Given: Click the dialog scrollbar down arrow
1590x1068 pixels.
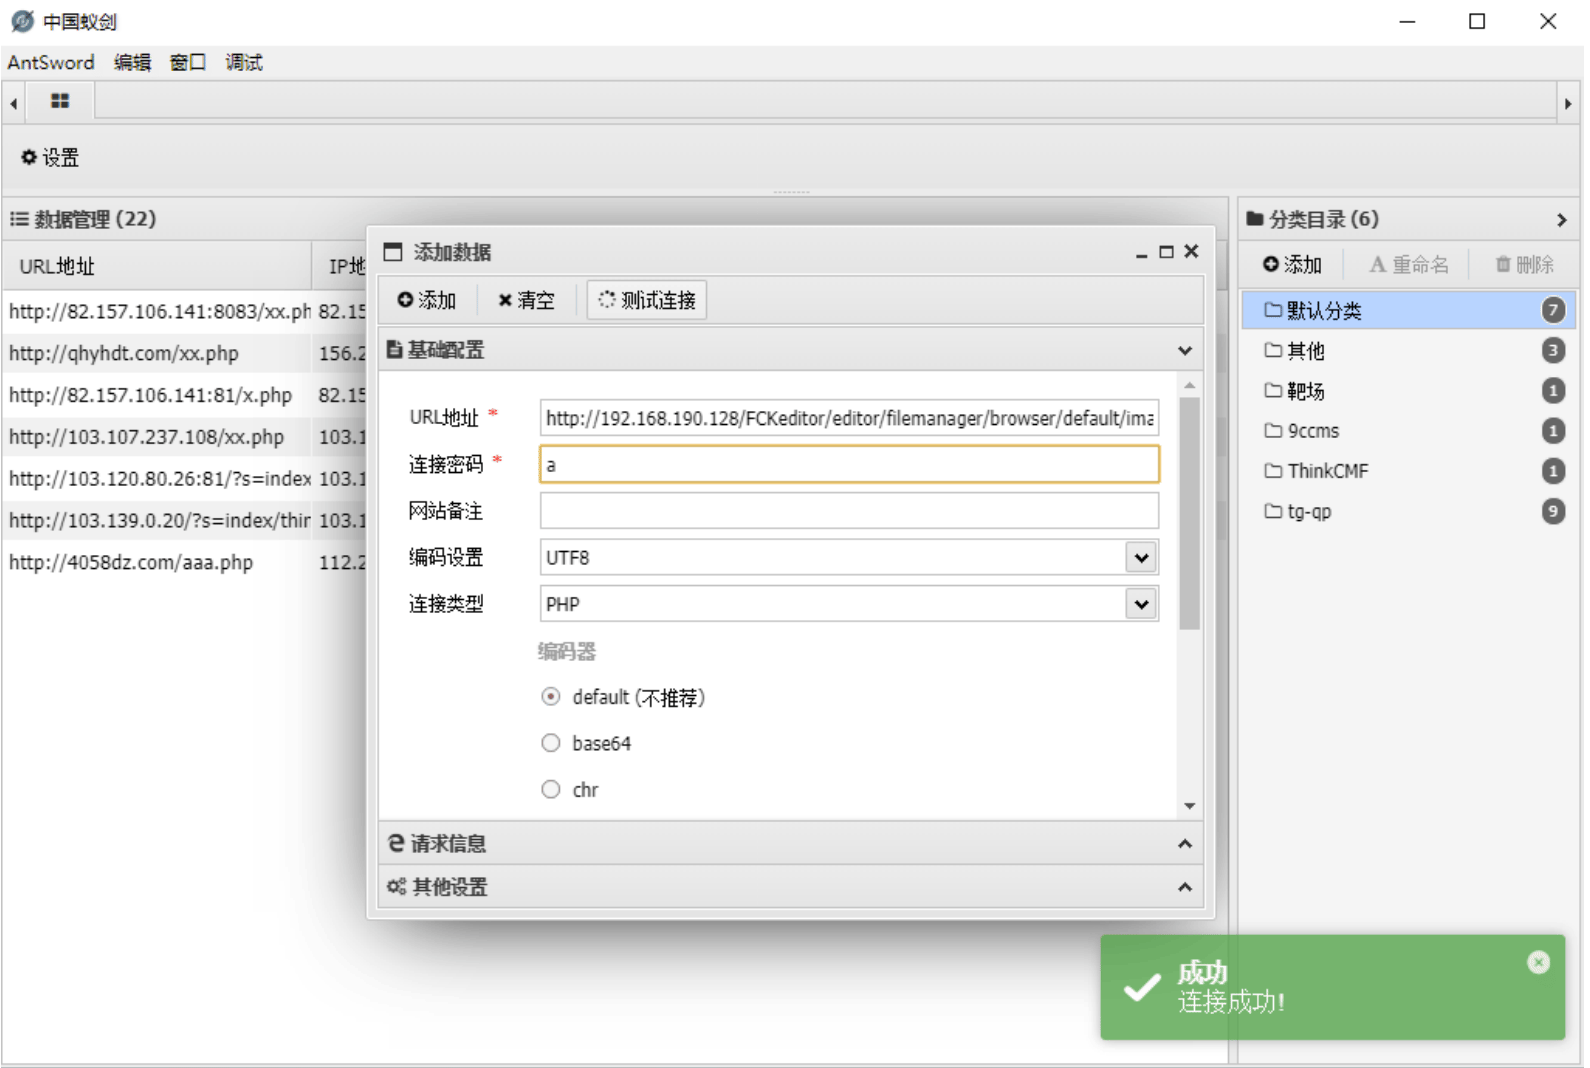Looking at the screenshot, I should click(x=1189, y=806).
